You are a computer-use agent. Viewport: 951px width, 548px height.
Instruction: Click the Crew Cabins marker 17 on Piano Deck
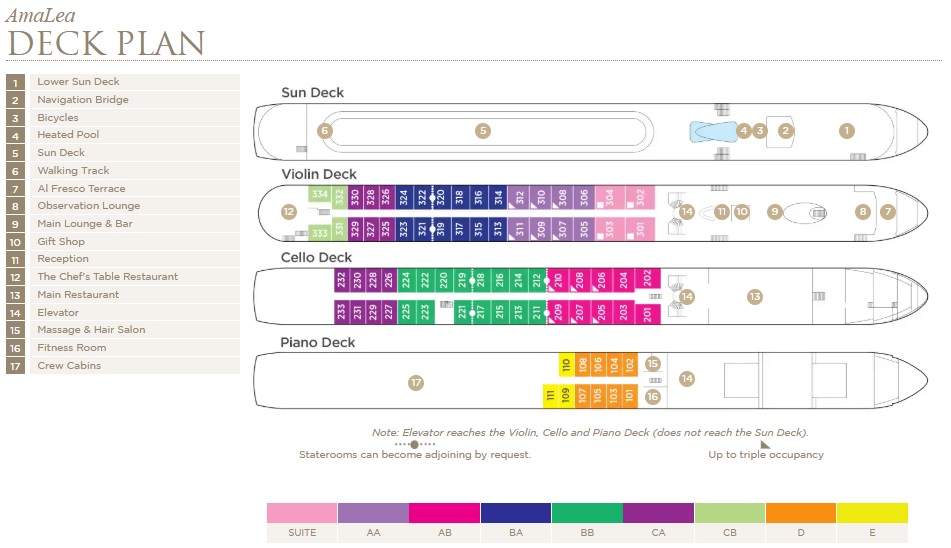415,381
